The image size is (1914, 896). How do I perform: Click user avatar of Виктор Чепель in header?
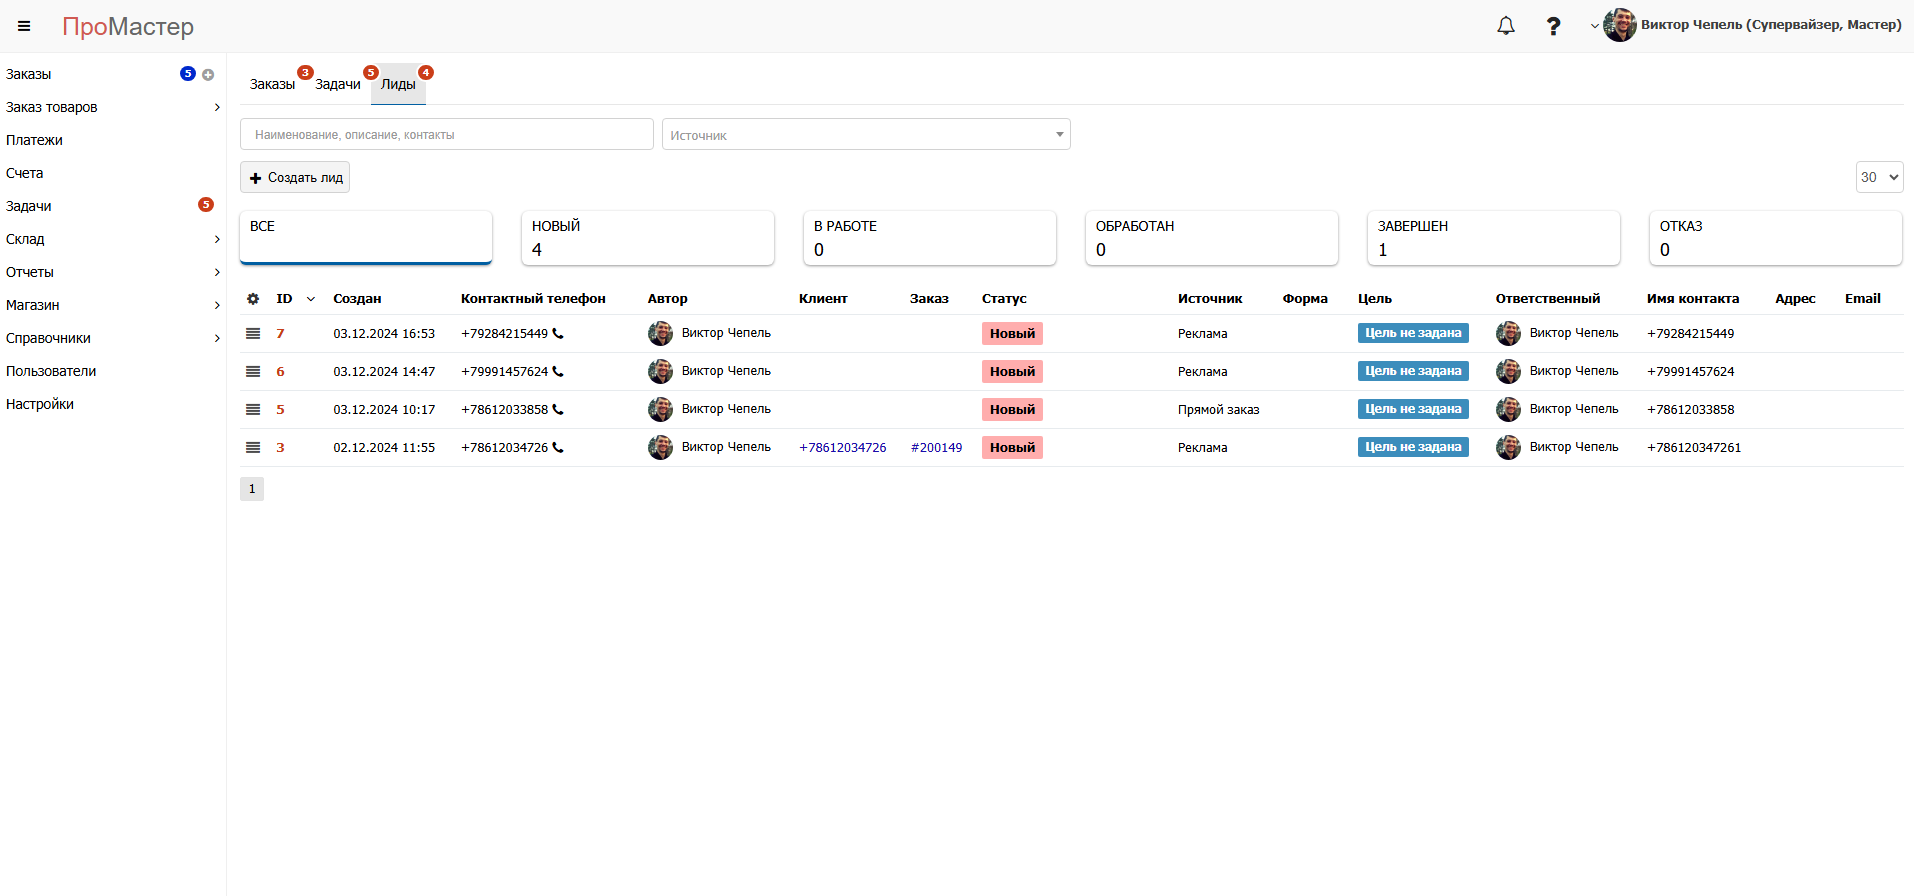pos(1619,25)
